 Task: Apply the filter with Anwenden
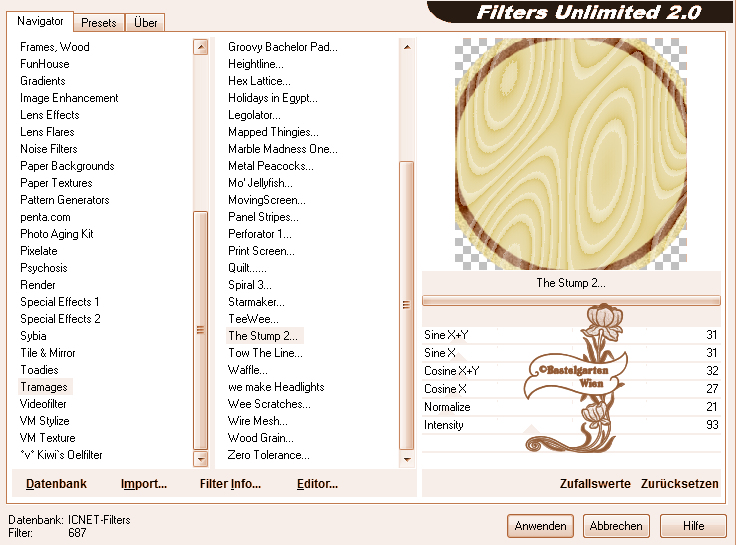[540, 526]
